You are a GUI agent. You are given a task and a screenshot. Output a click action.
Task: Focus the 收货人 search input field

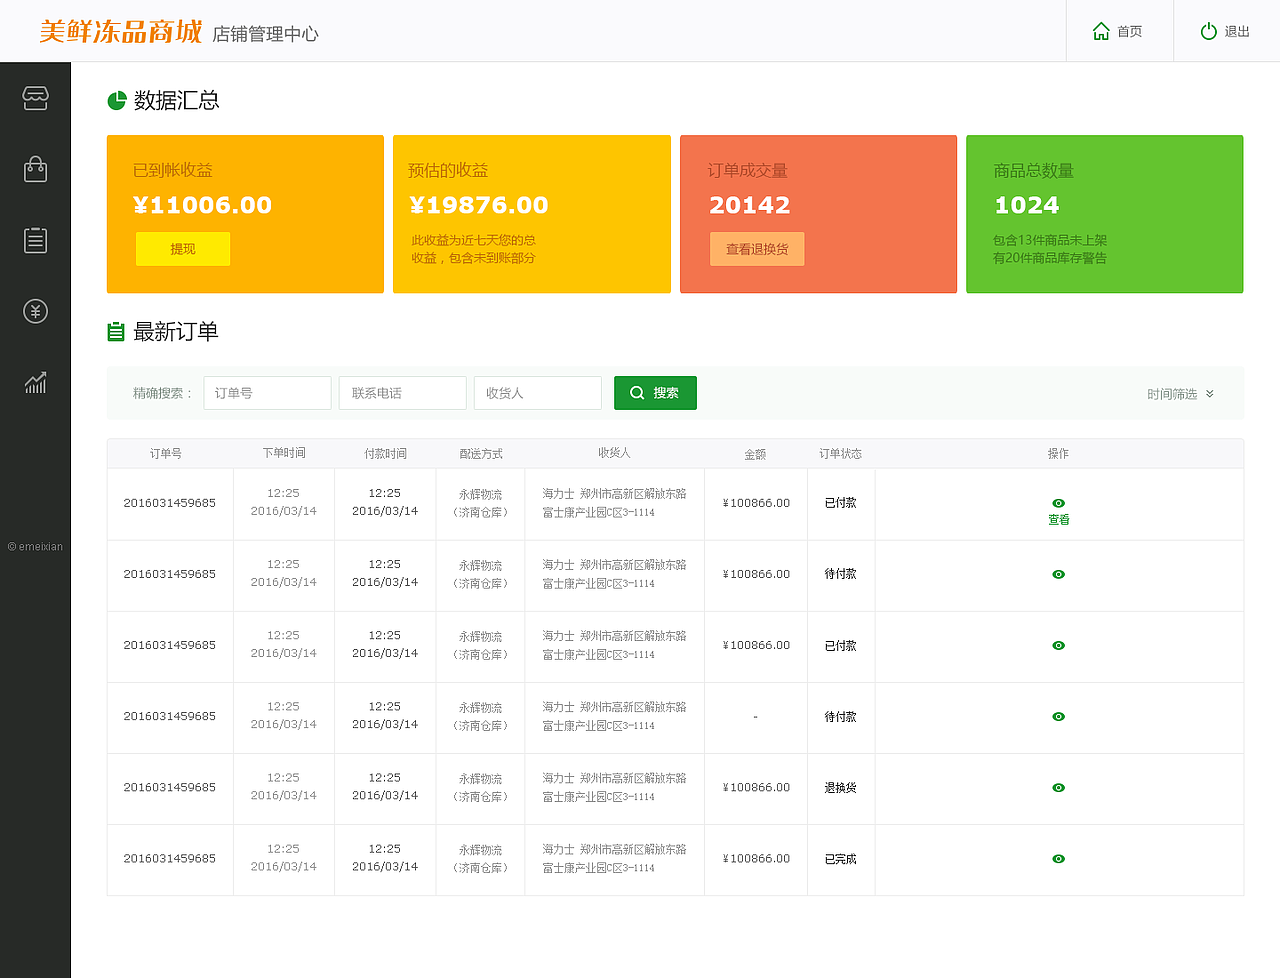click(538, 393)
